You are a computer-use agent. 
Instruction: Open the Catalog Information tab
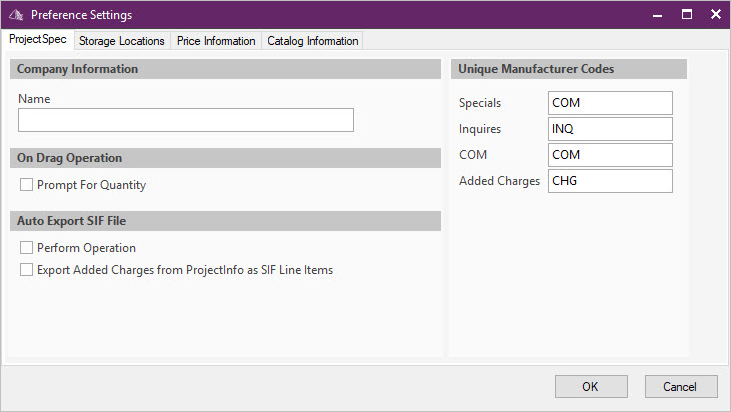pos(313,41)
